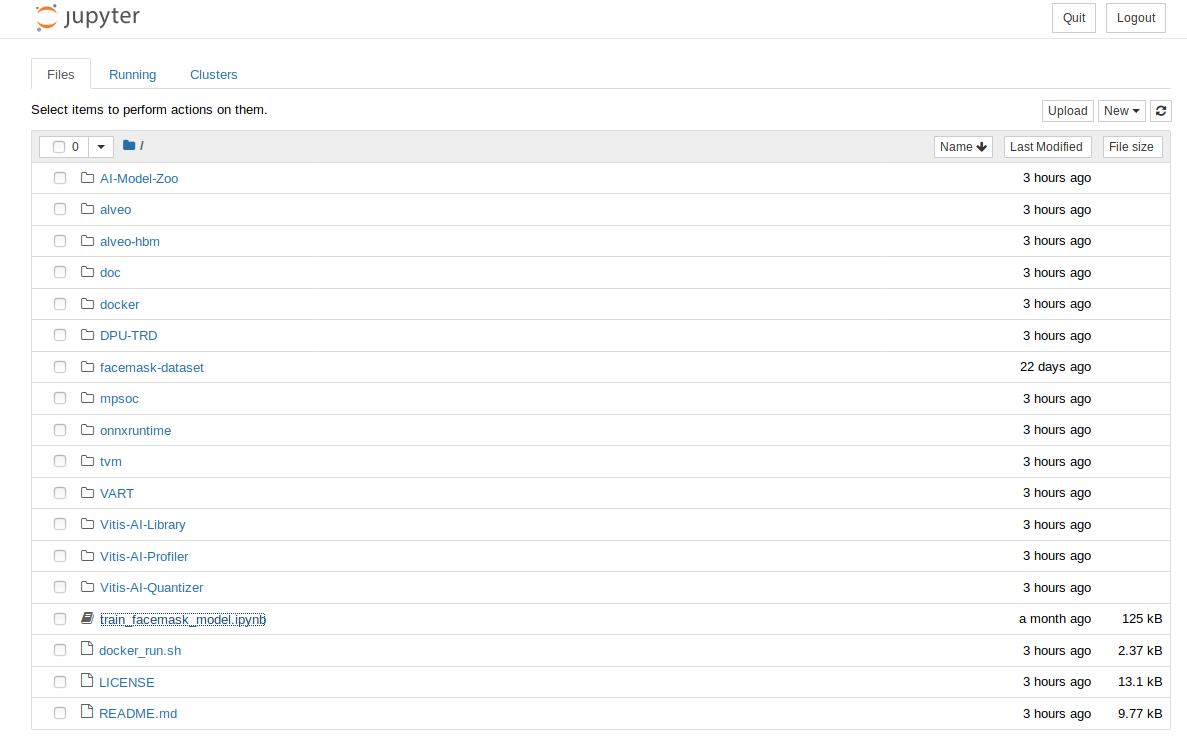Open the mpsoc folder
The height and width of the screenshot is (744, 1187).
click(x=119, y=399)
